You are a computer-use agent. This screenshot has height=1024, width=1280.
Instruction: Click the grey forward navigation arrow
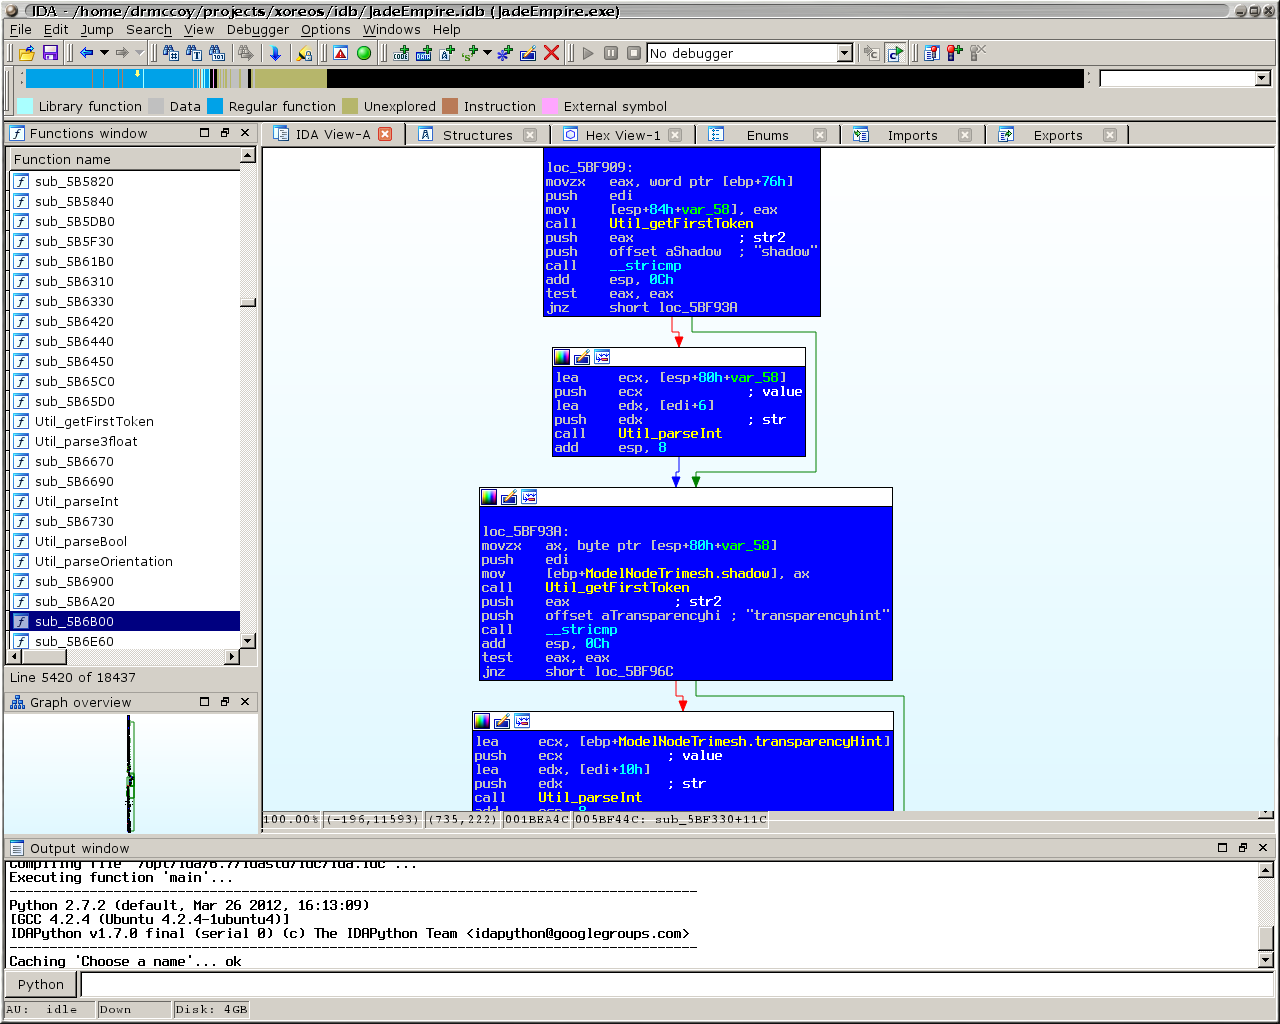point(122,53)
